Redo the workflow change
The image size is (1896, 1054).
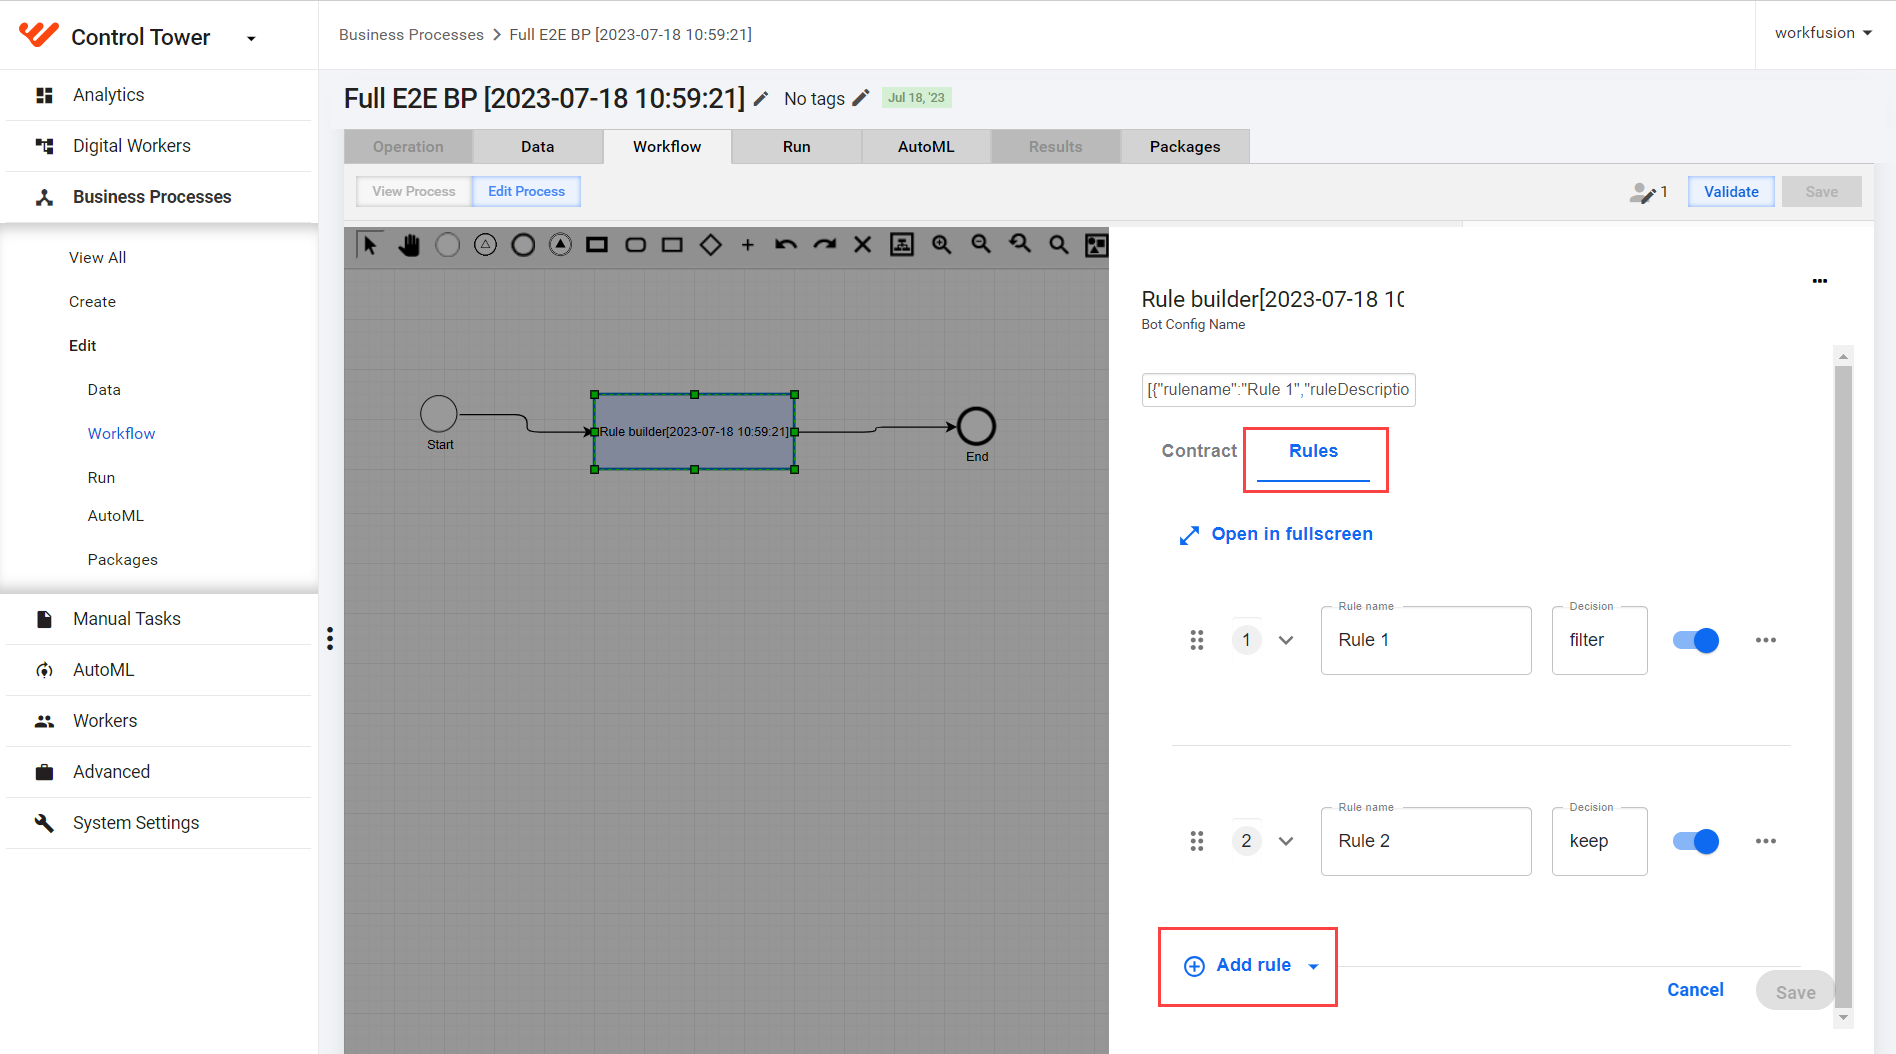coord(824,245)
